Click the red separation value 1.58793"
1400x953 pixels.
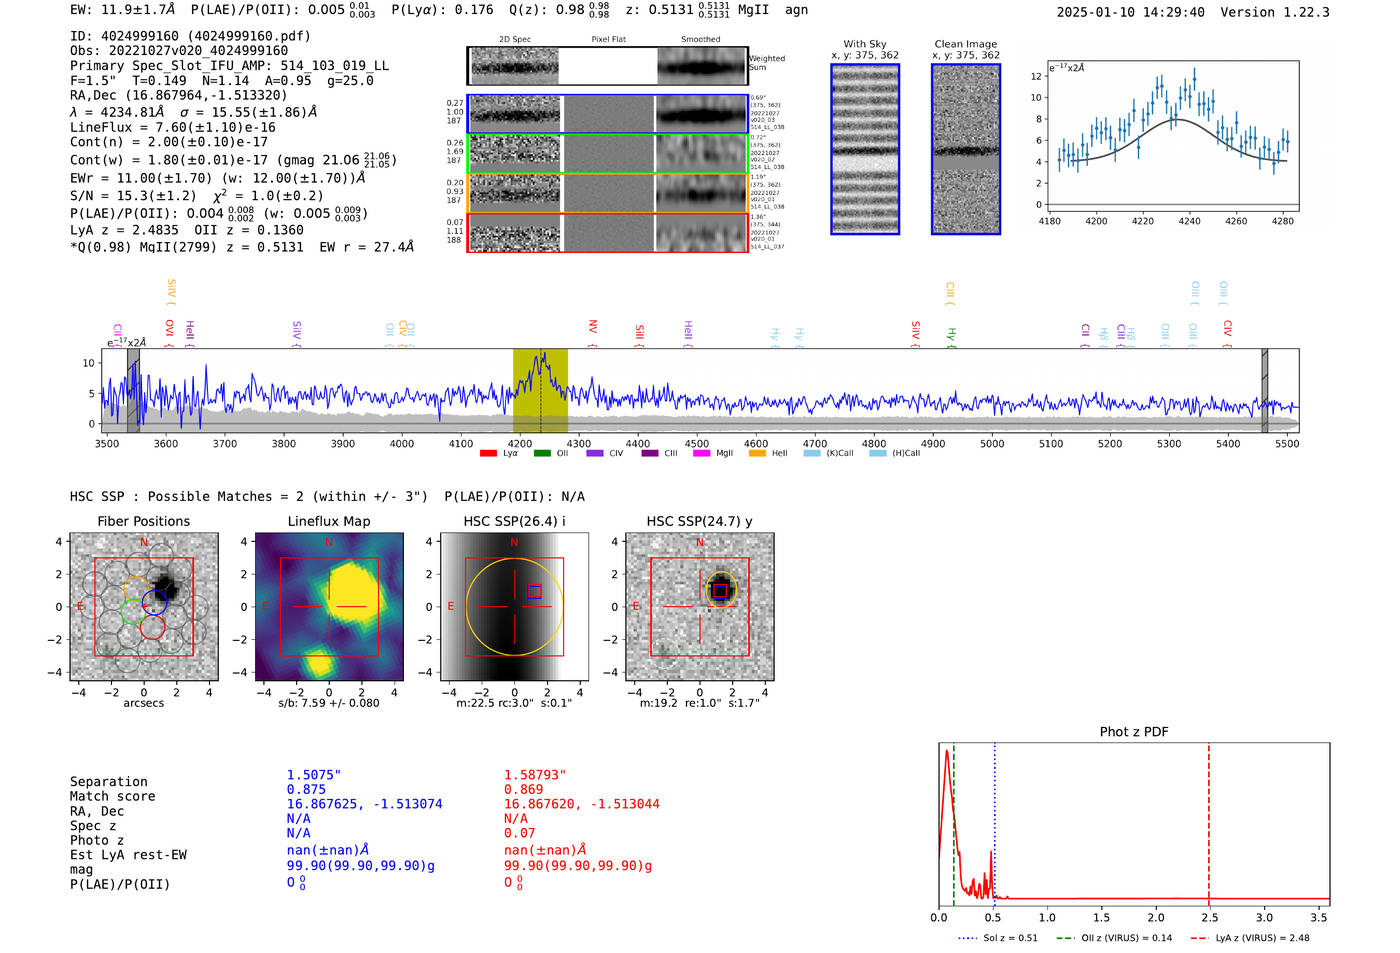coord(535,775)
